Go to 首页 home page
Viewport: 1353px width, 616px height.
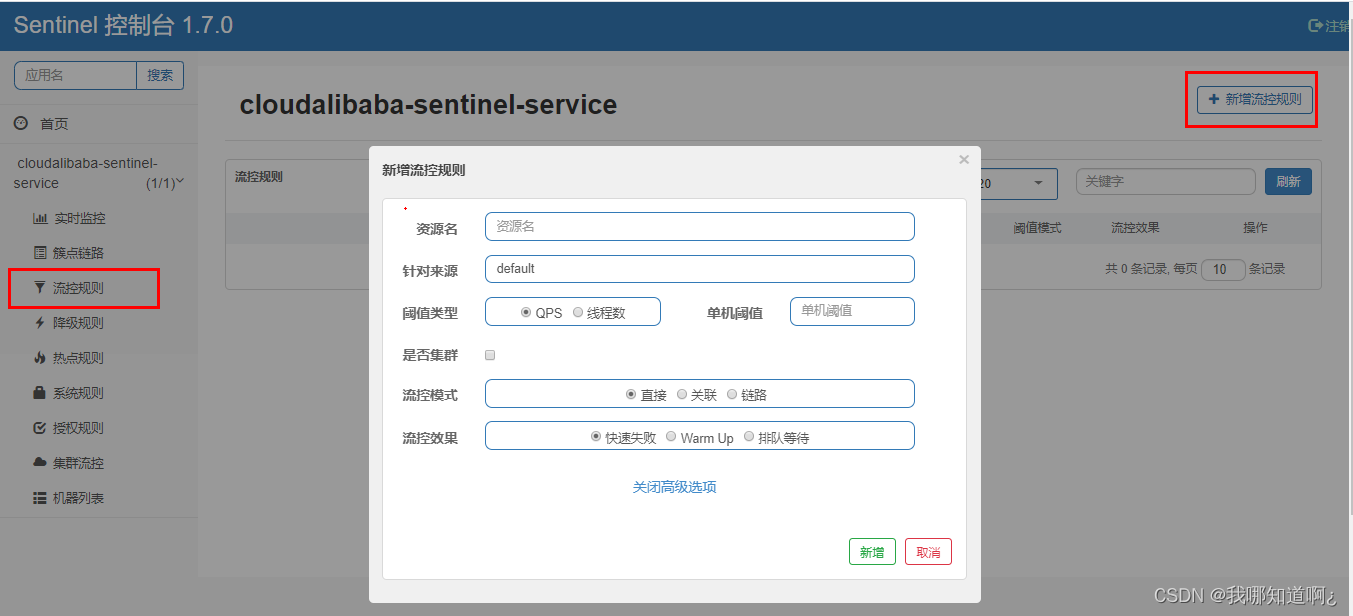[53, 123]
